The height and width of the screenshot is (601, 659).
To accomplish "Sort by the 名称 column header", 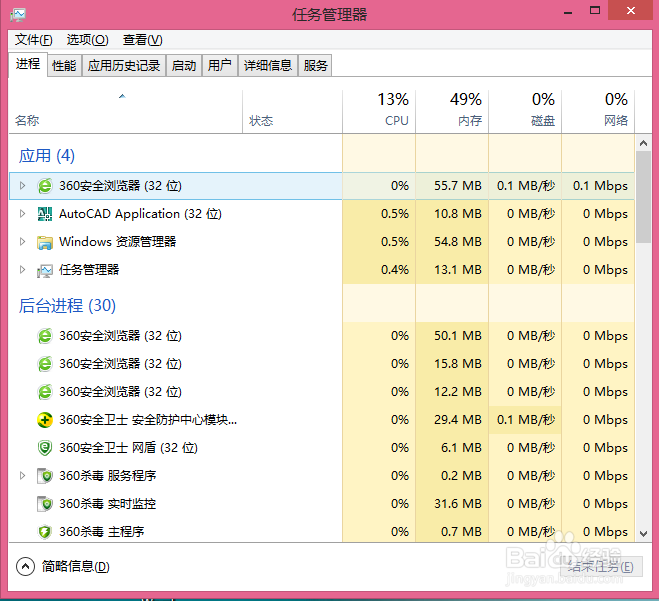I will (126, 111).
